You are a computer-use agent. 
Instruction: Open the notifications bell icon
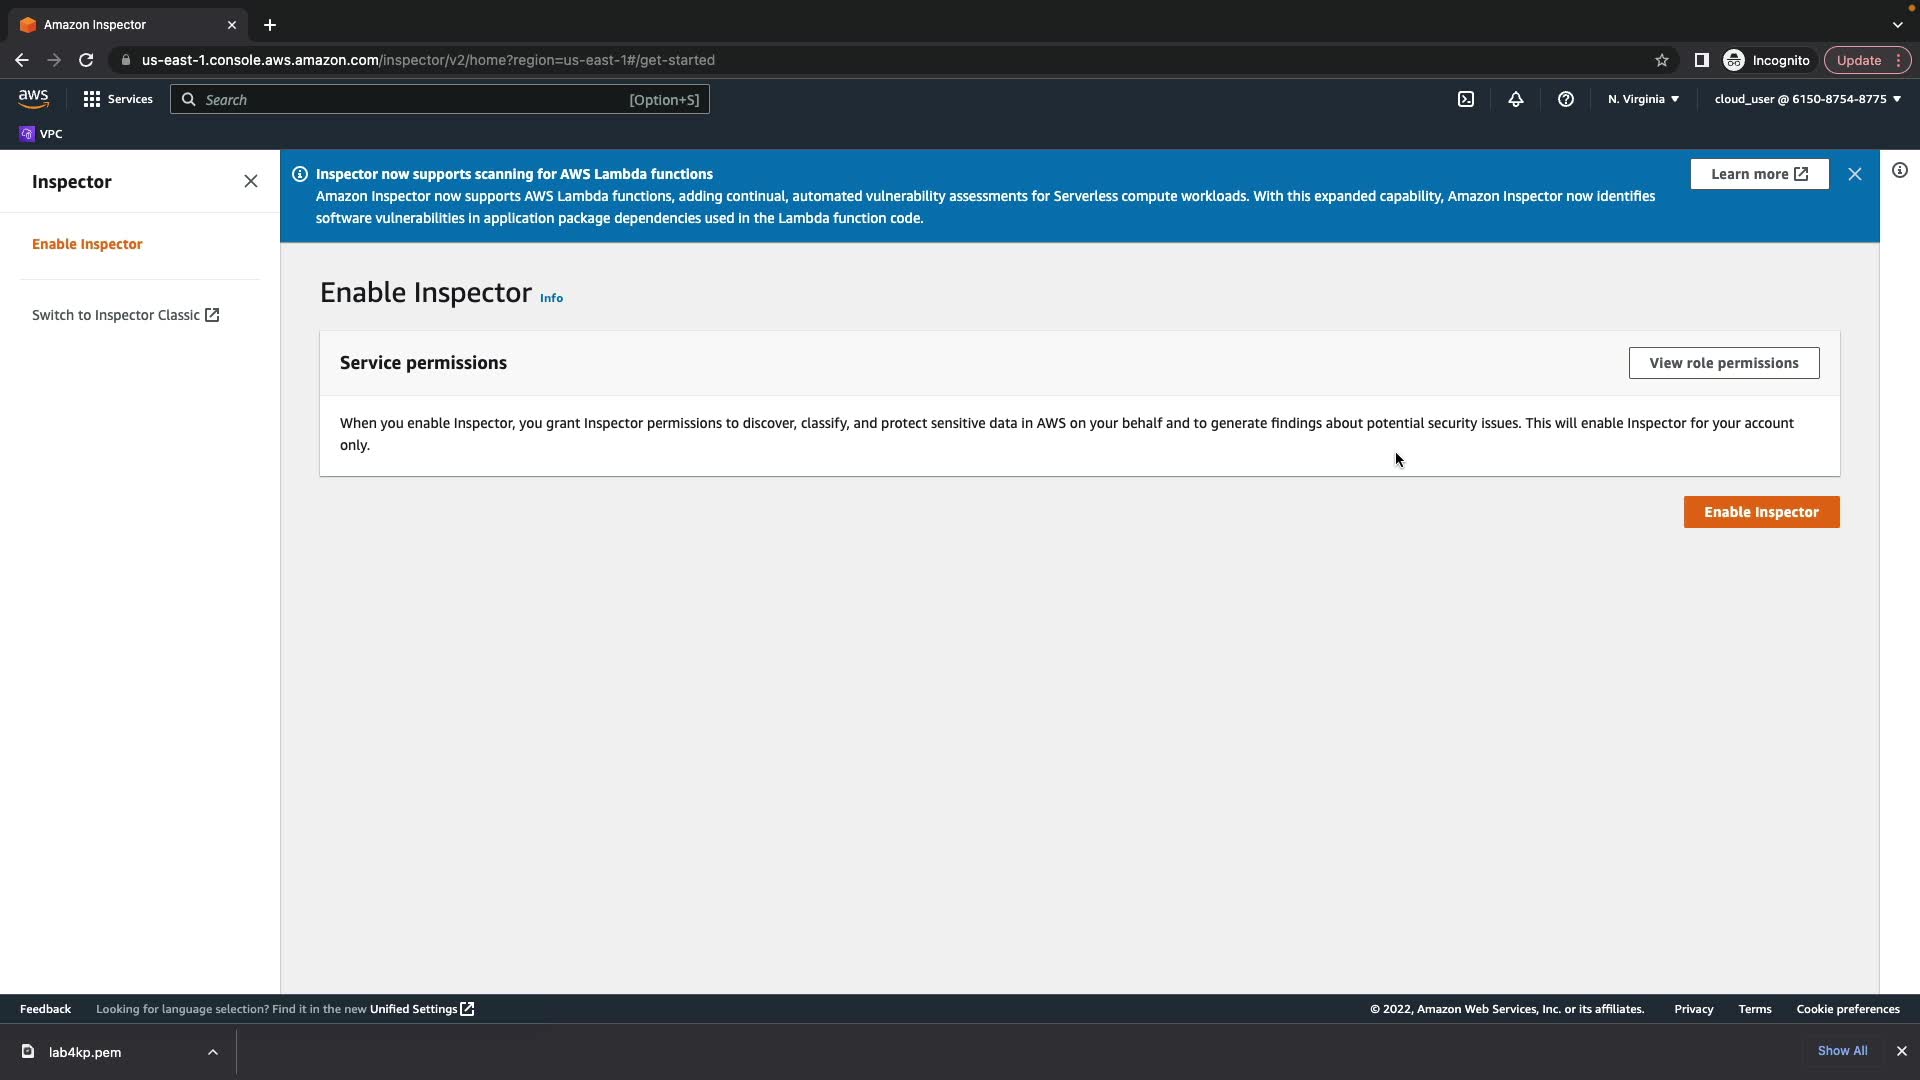pyautogui.click(x=1516, y=99)
